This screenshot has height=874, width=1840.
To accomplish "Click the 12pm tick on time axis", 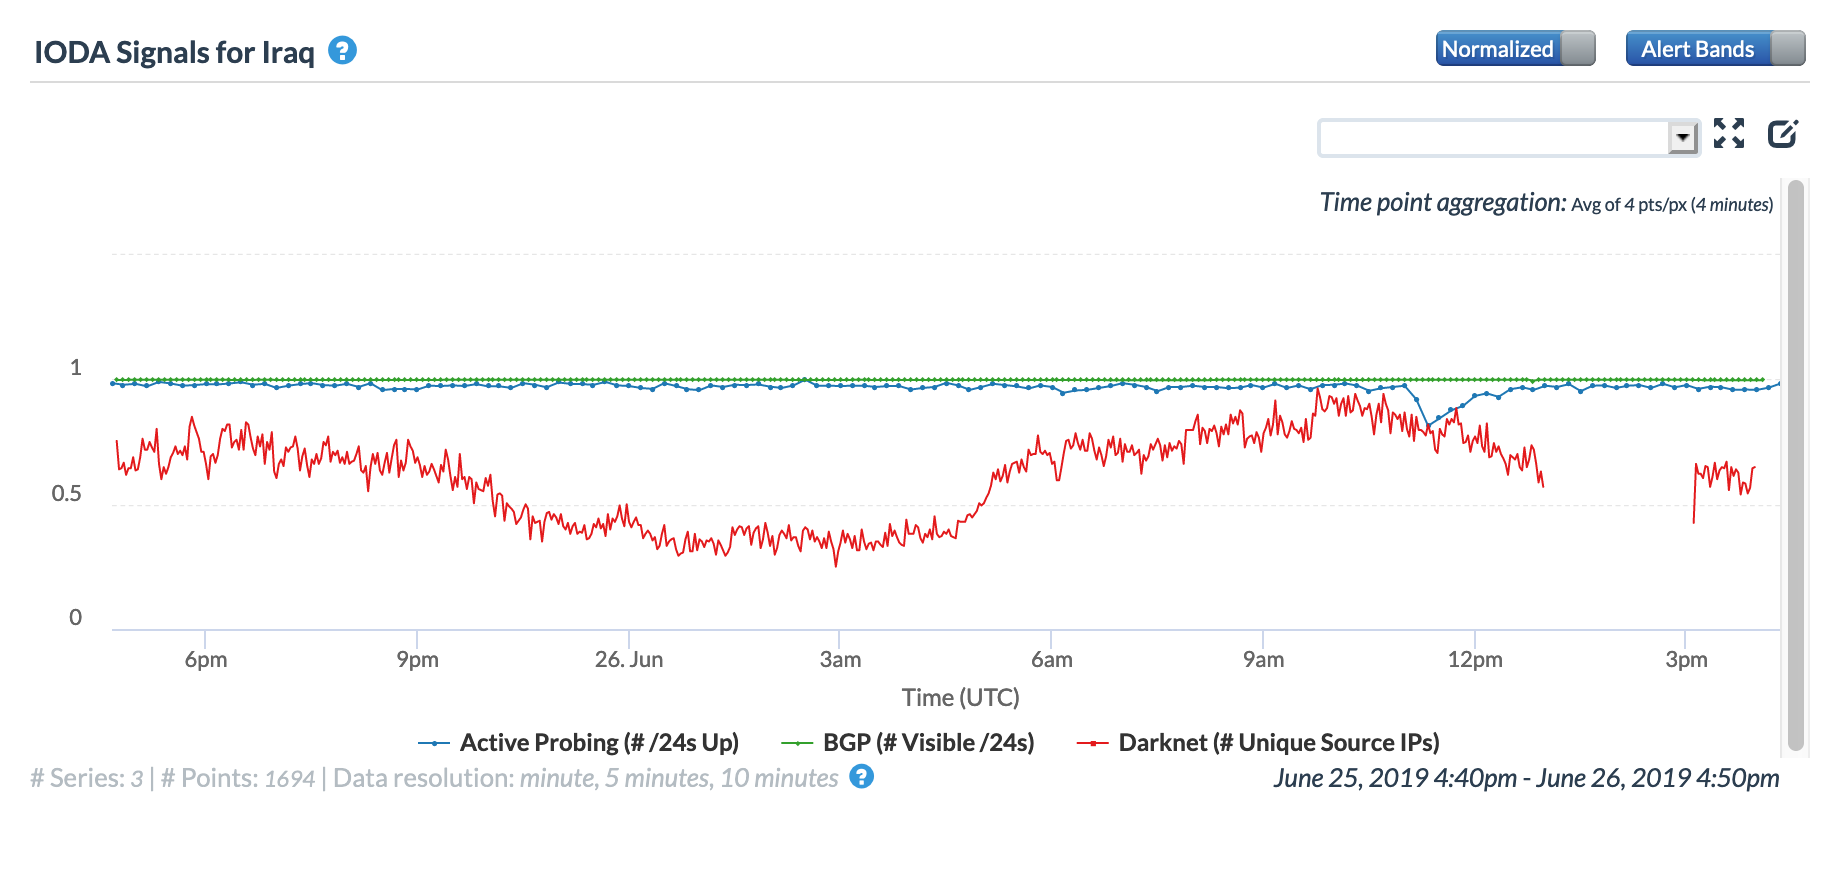I will click(x=1475, y=660).
